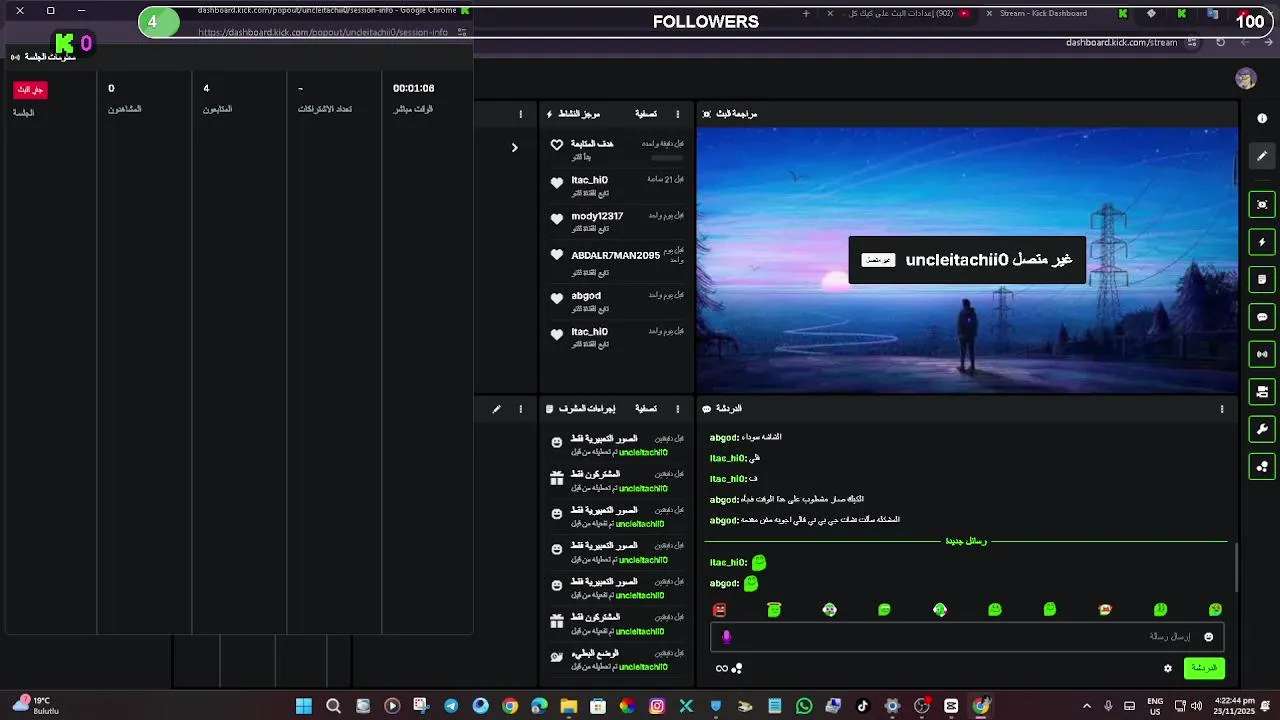
Task: Click the activity feed filter label
Action: (x=646, y=114)
